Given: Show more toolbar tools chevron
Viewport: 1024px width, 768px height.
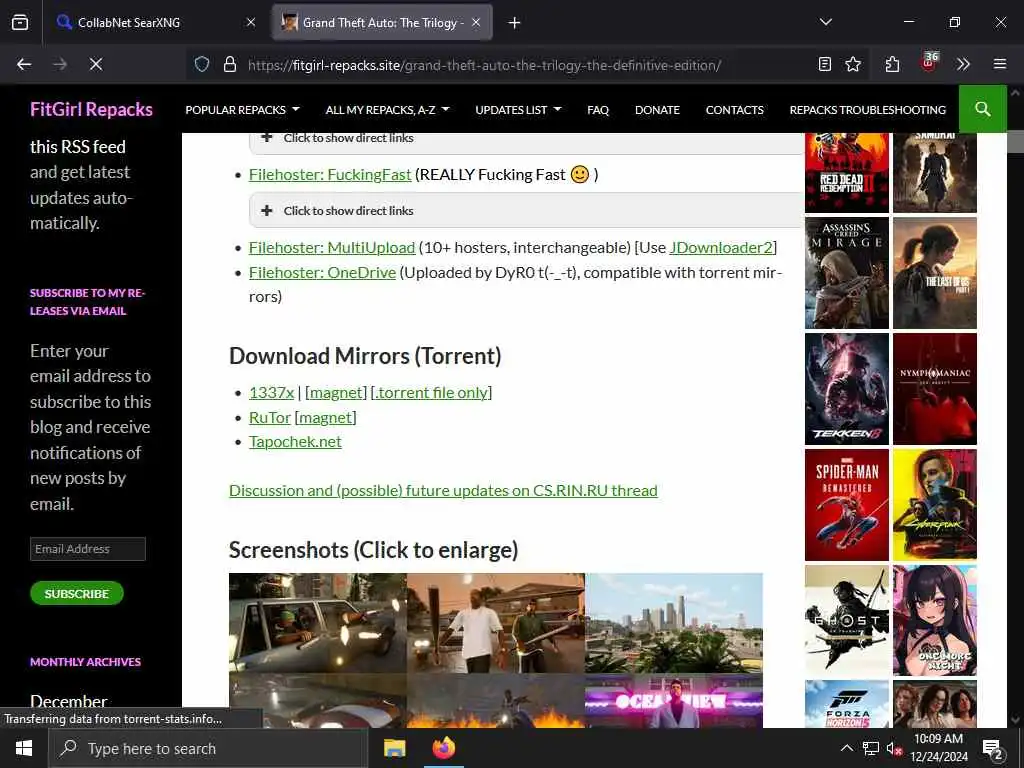Looking at the screenshot, I should click(x=963, y=64).
